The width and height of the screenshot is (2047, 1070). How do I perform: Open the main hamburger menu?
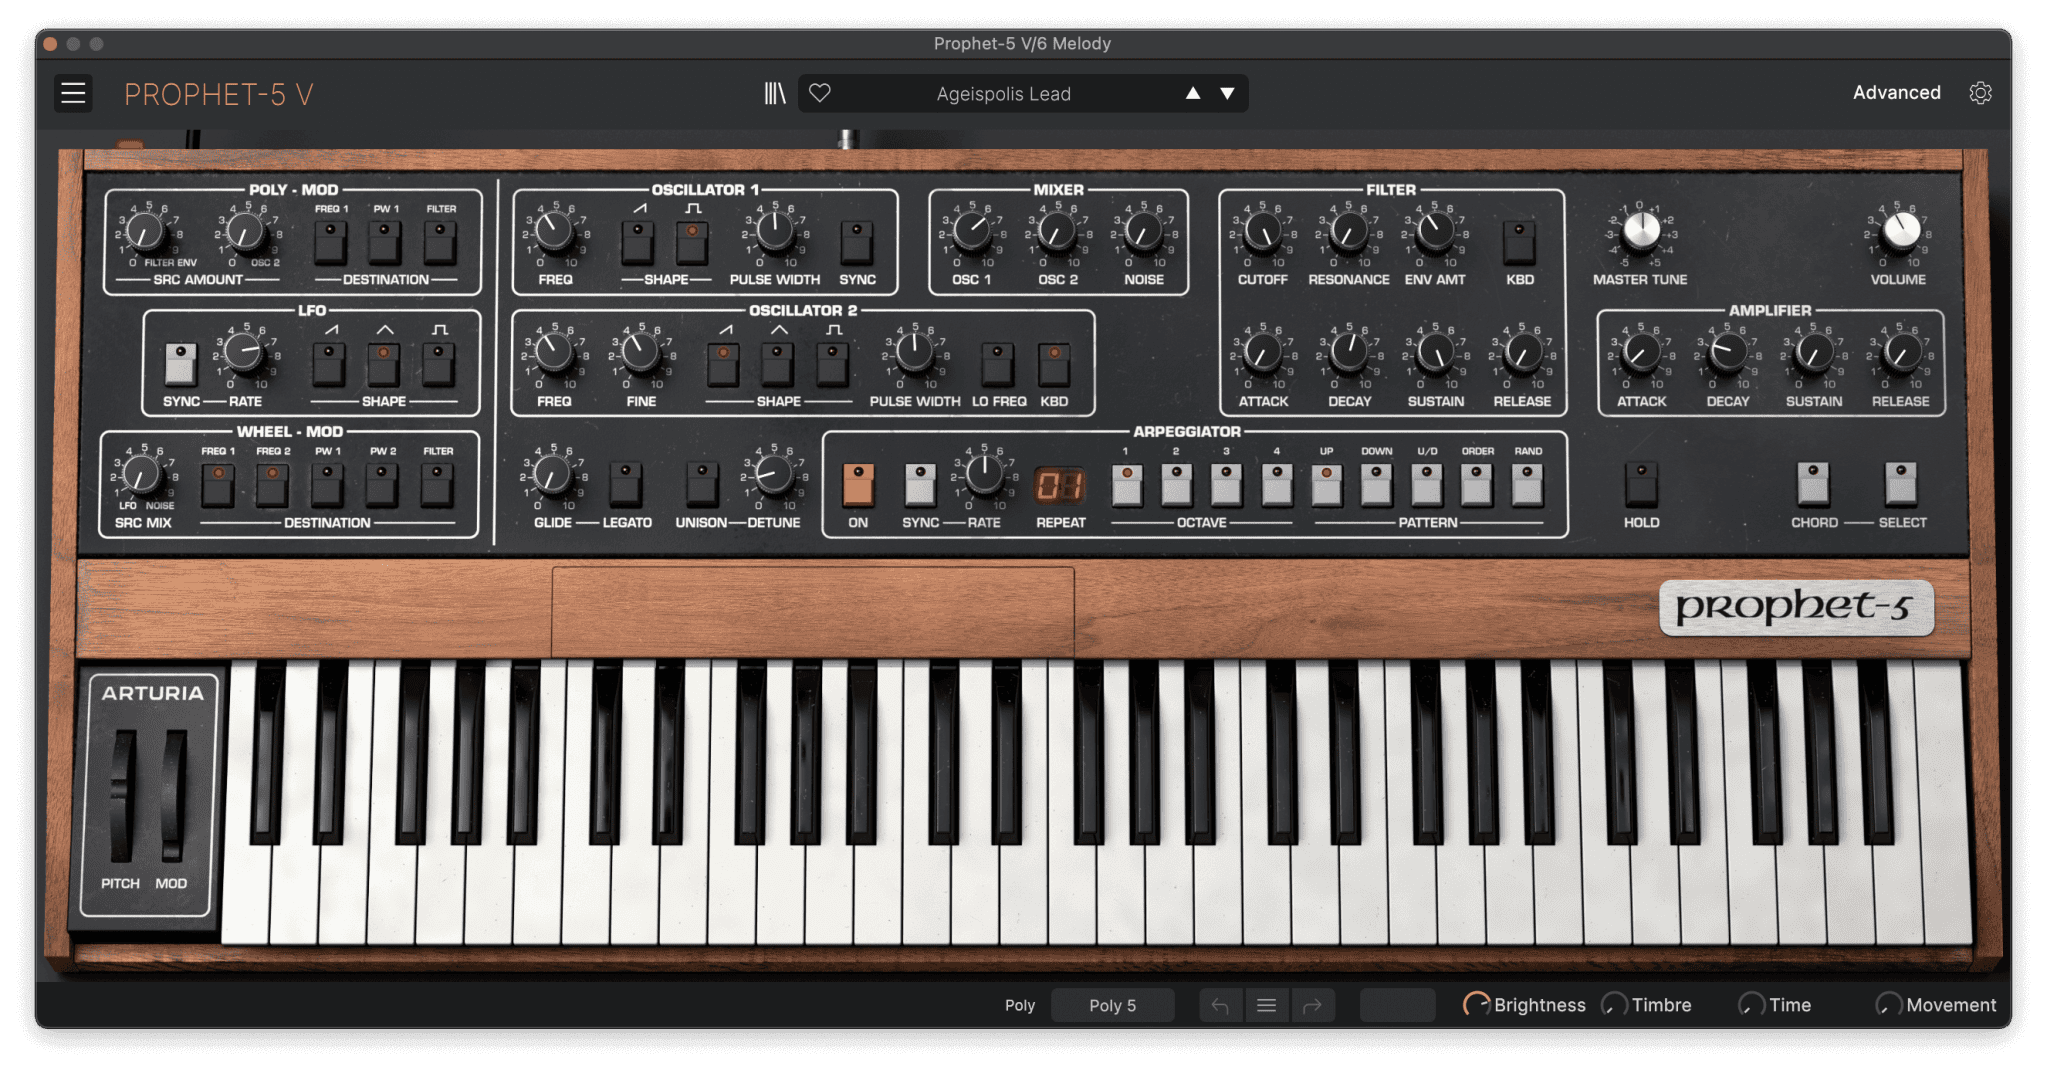tap(72, 92)
